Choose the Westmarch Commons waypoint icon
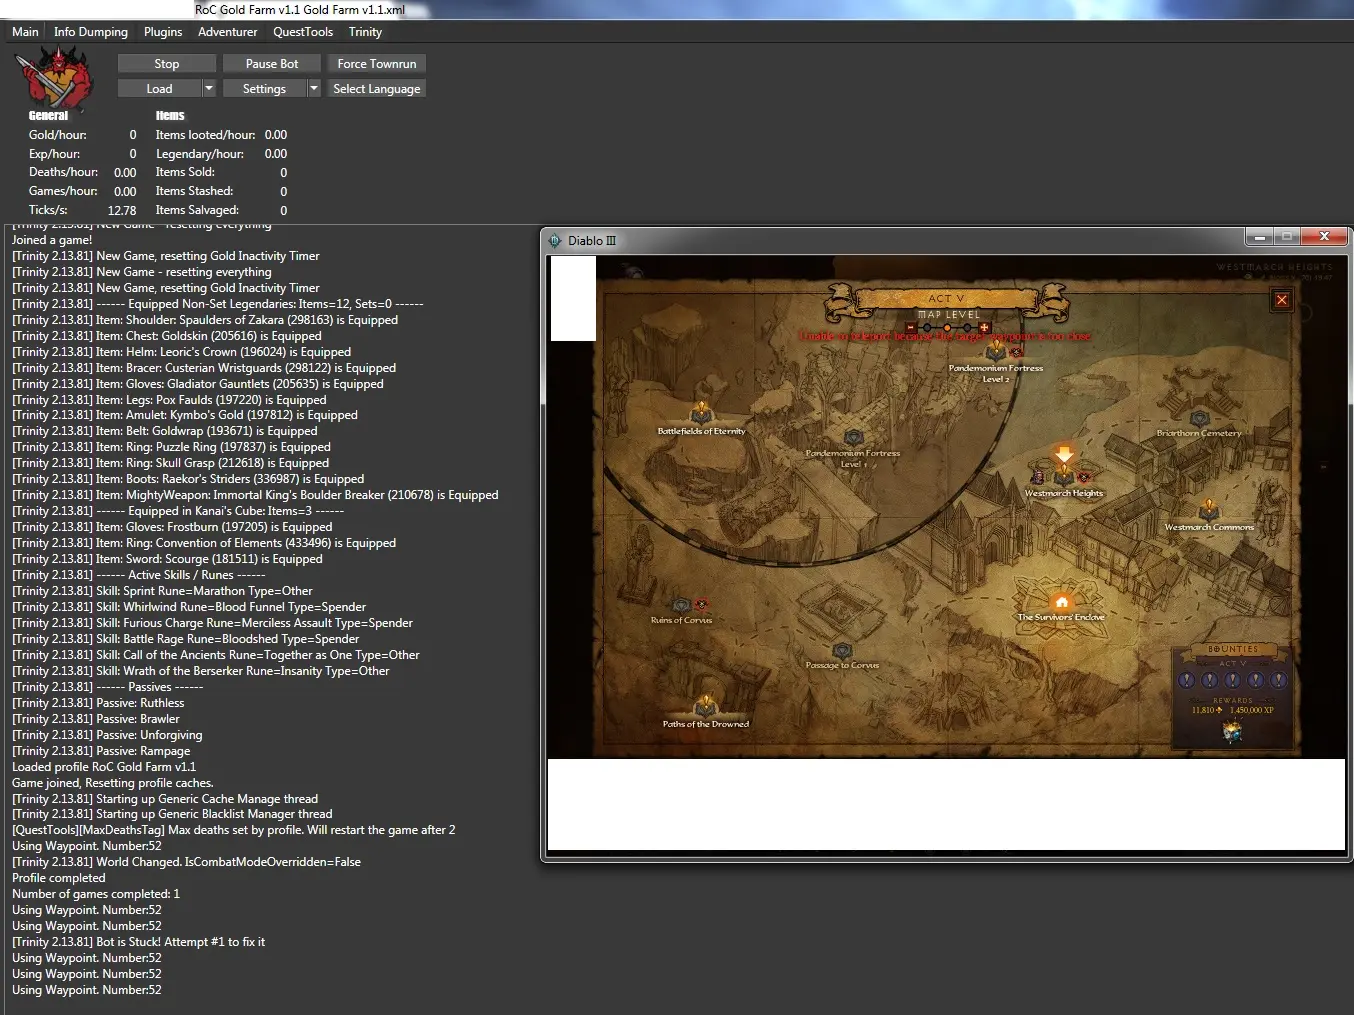This screenshot has width=1354, height=1015. 1209,509
